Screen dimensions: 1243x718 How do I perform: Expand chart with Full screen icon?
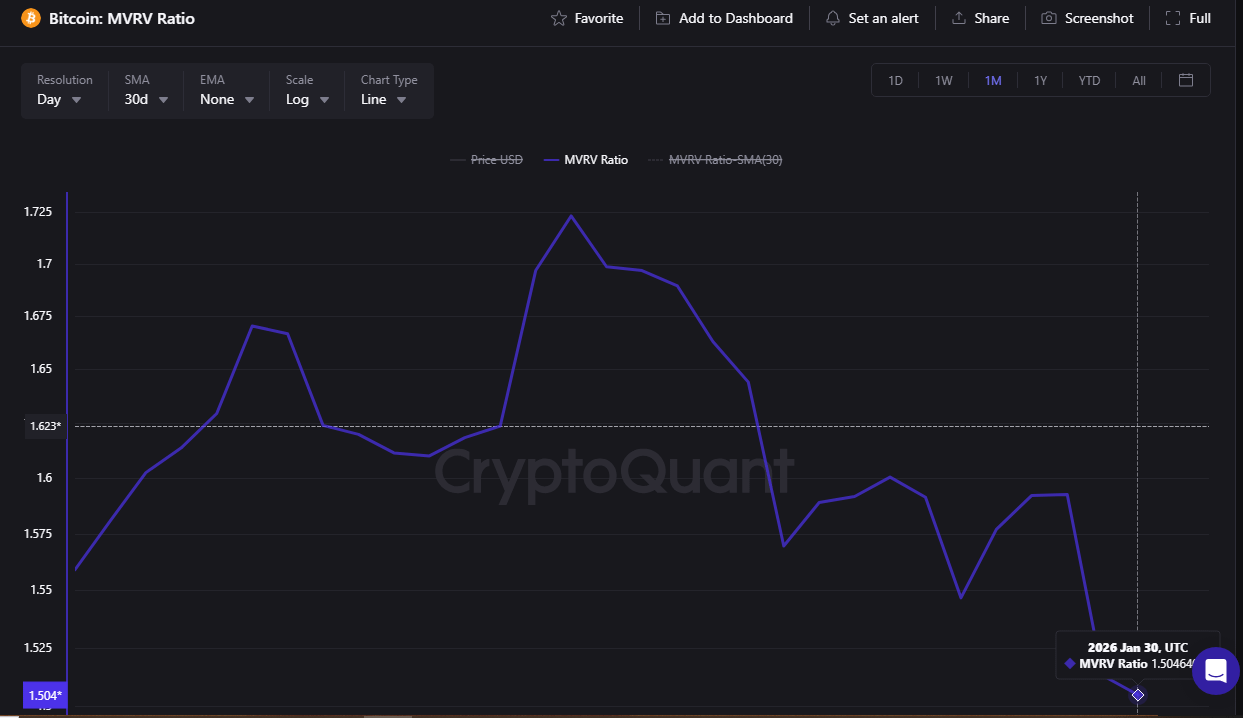1173,18
